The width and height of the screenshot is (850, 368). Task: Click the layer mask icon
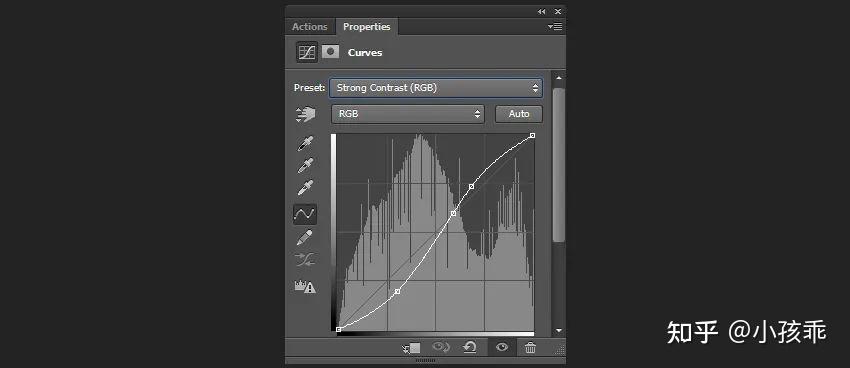[x=330, y=52]
